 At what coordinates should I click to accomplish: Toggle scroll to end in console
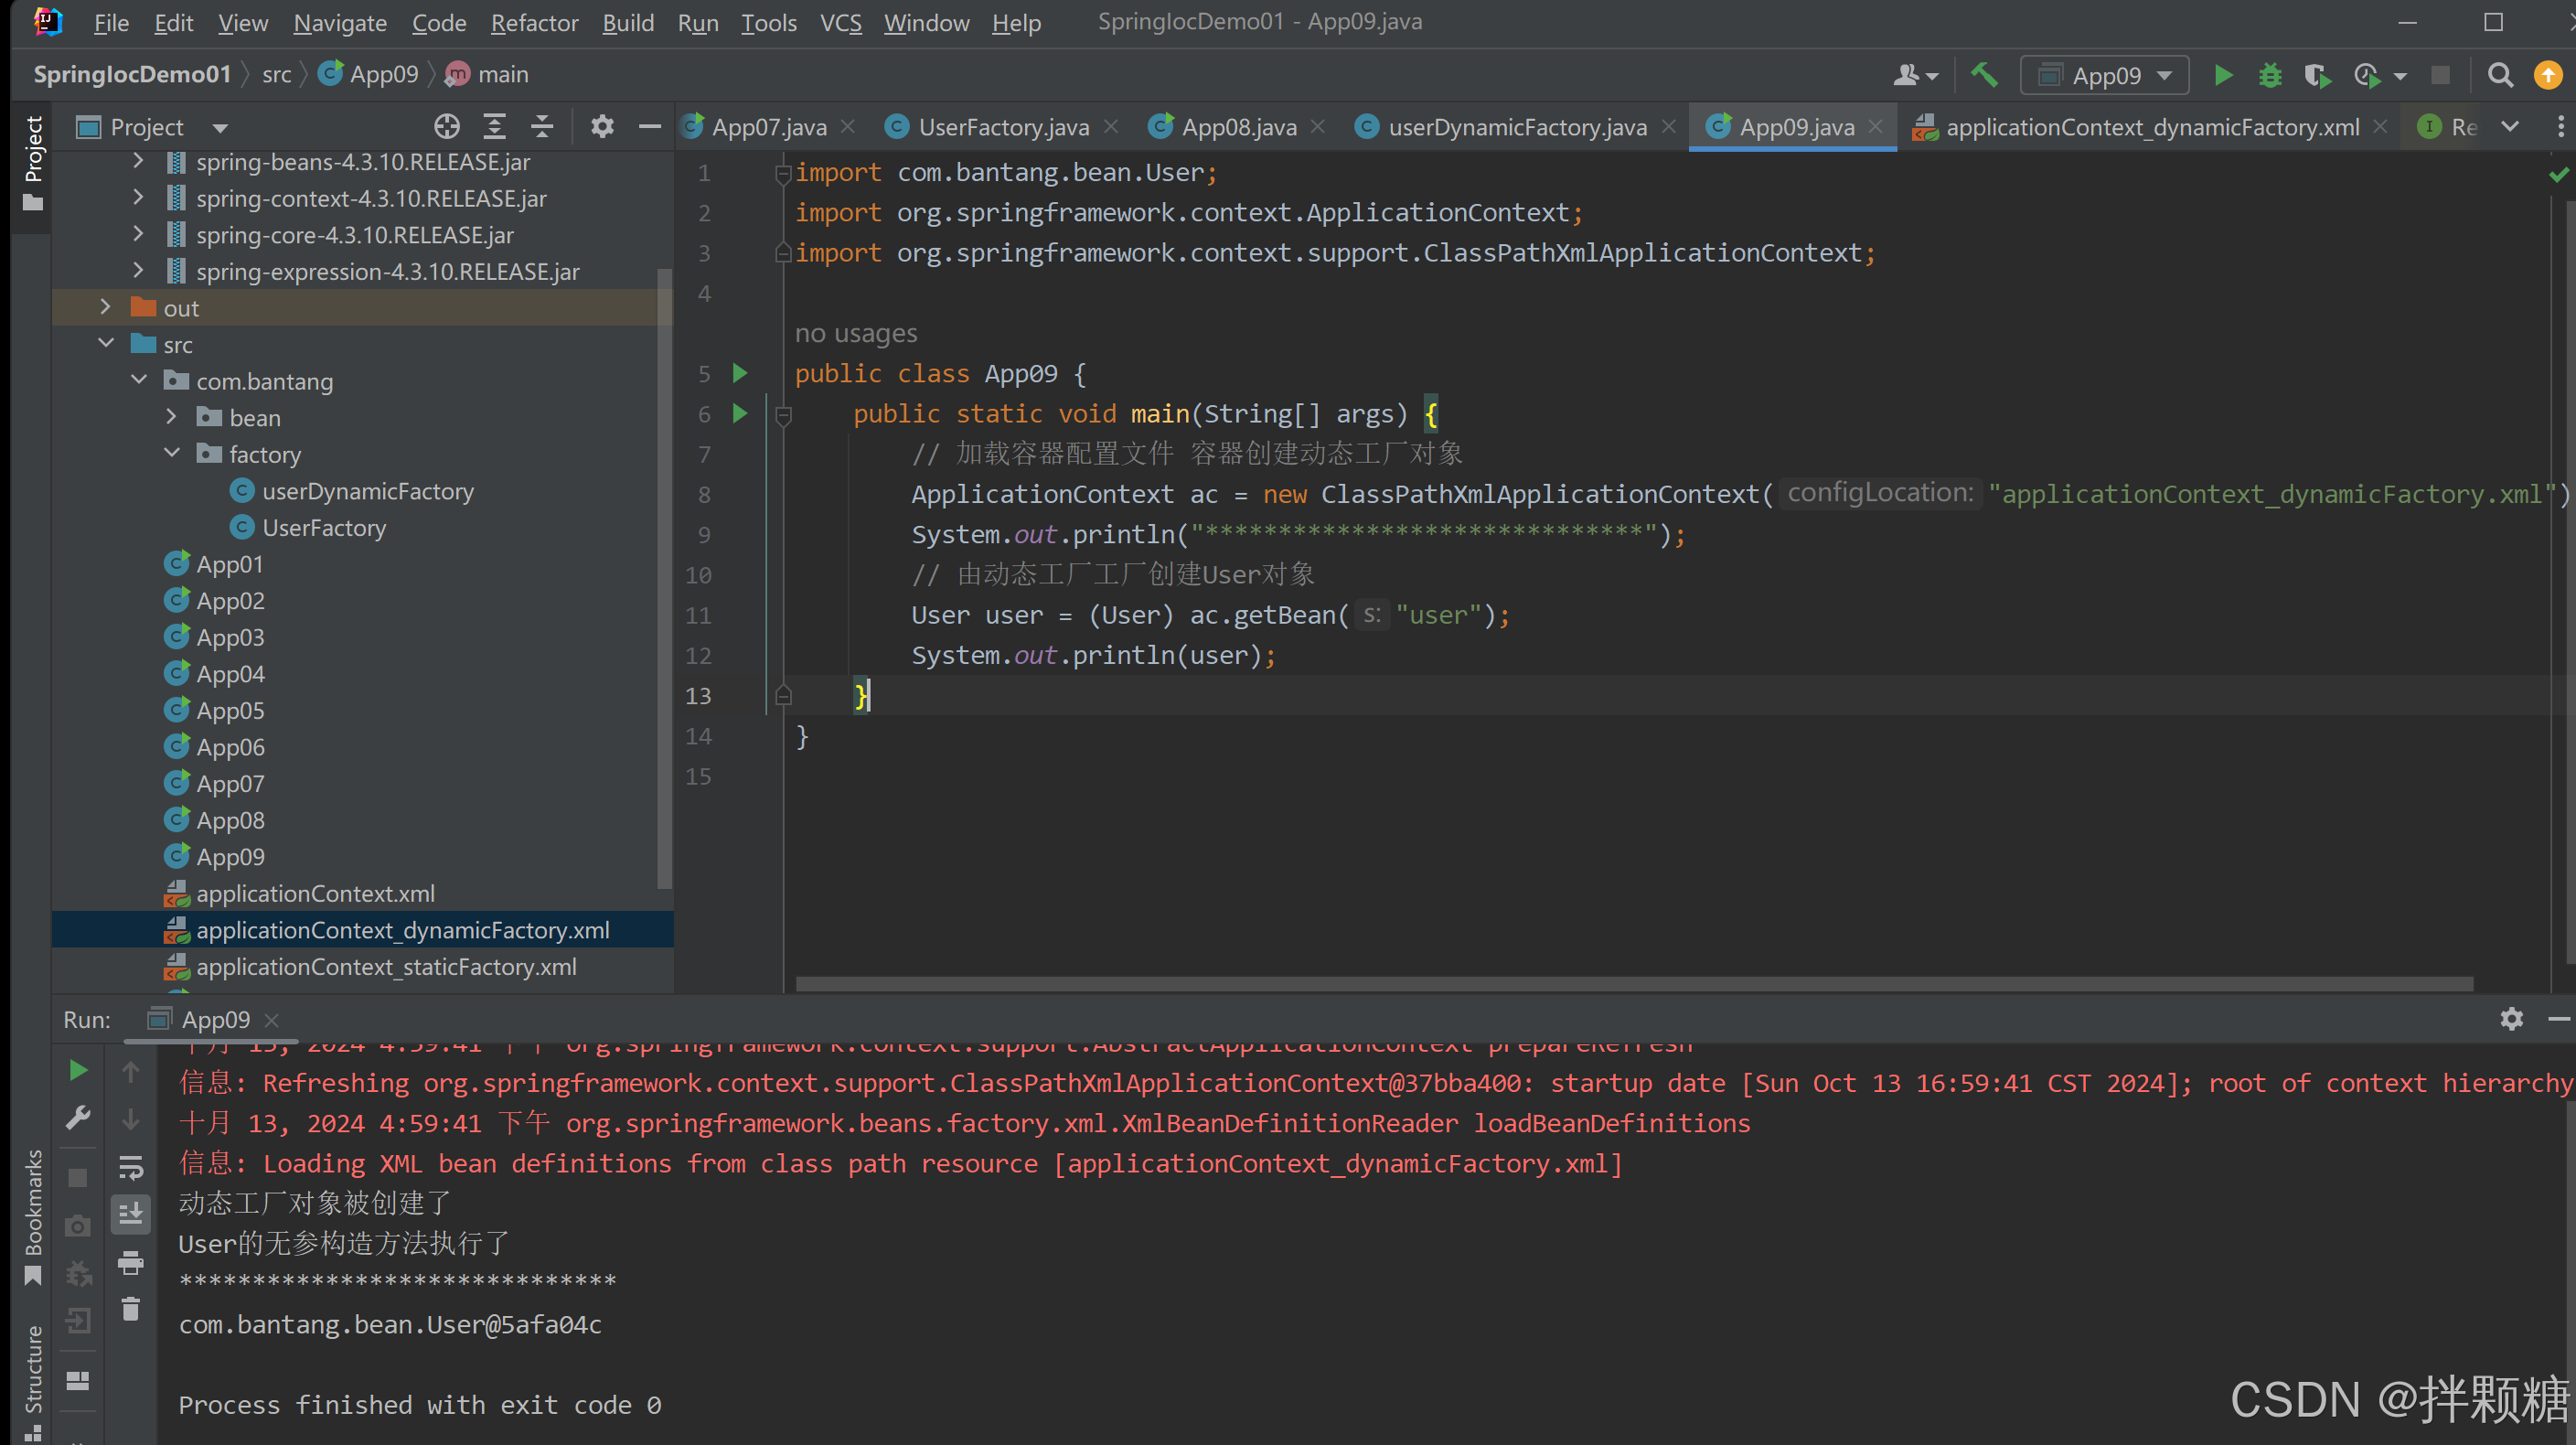point(131,1215)
